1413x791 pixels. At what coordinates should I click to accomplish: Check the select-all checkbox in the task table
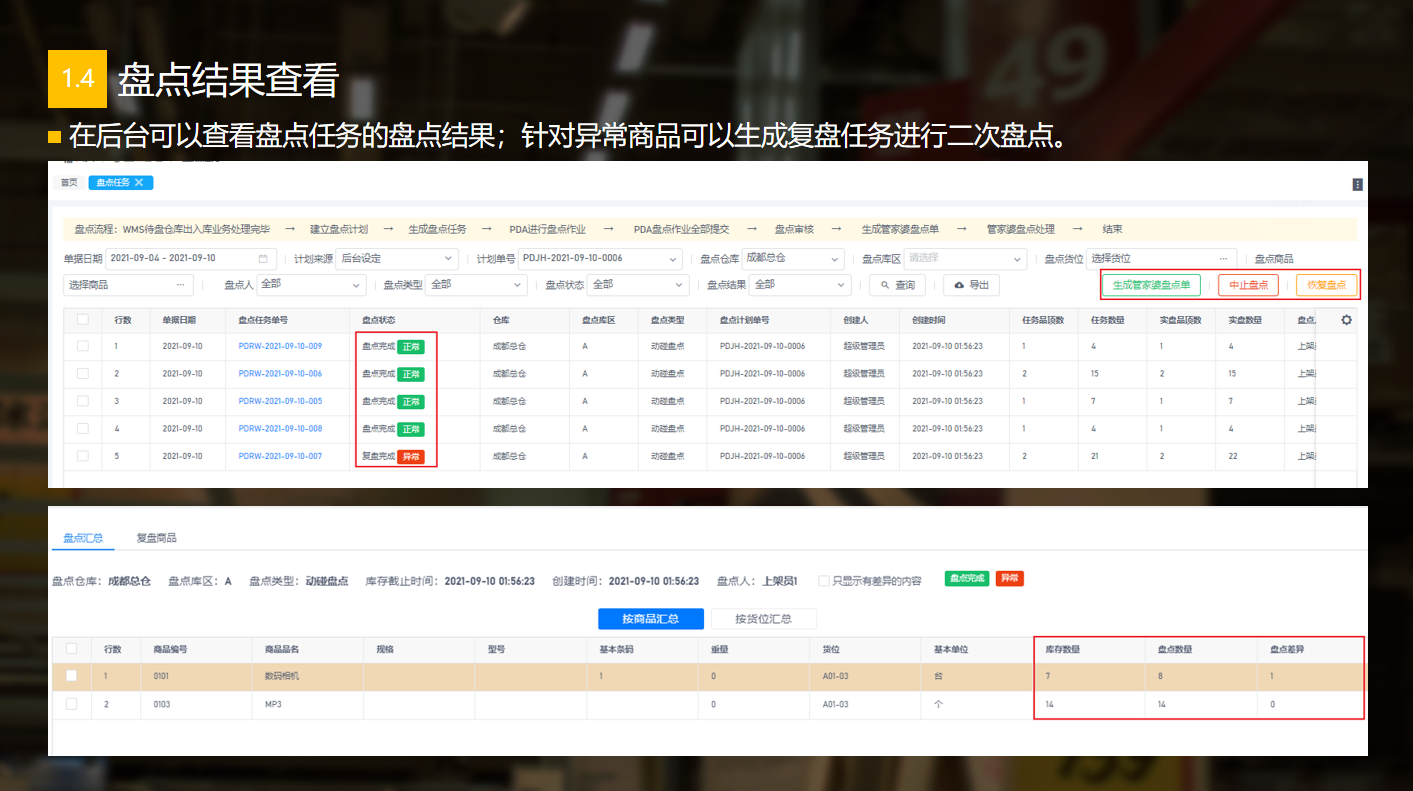pyautogui.click(x=84, y=320)
